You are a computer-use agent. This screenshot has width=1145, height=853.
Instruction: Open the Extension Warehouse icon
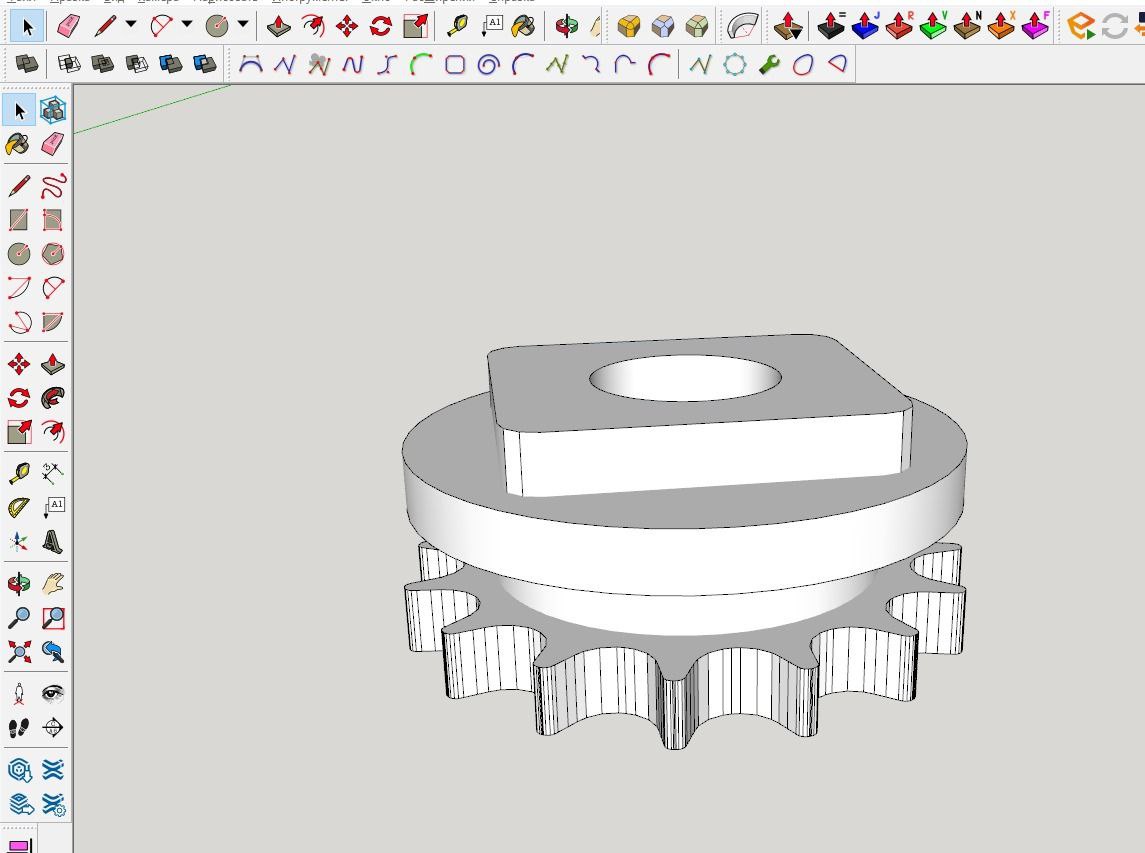point(1080,26)
